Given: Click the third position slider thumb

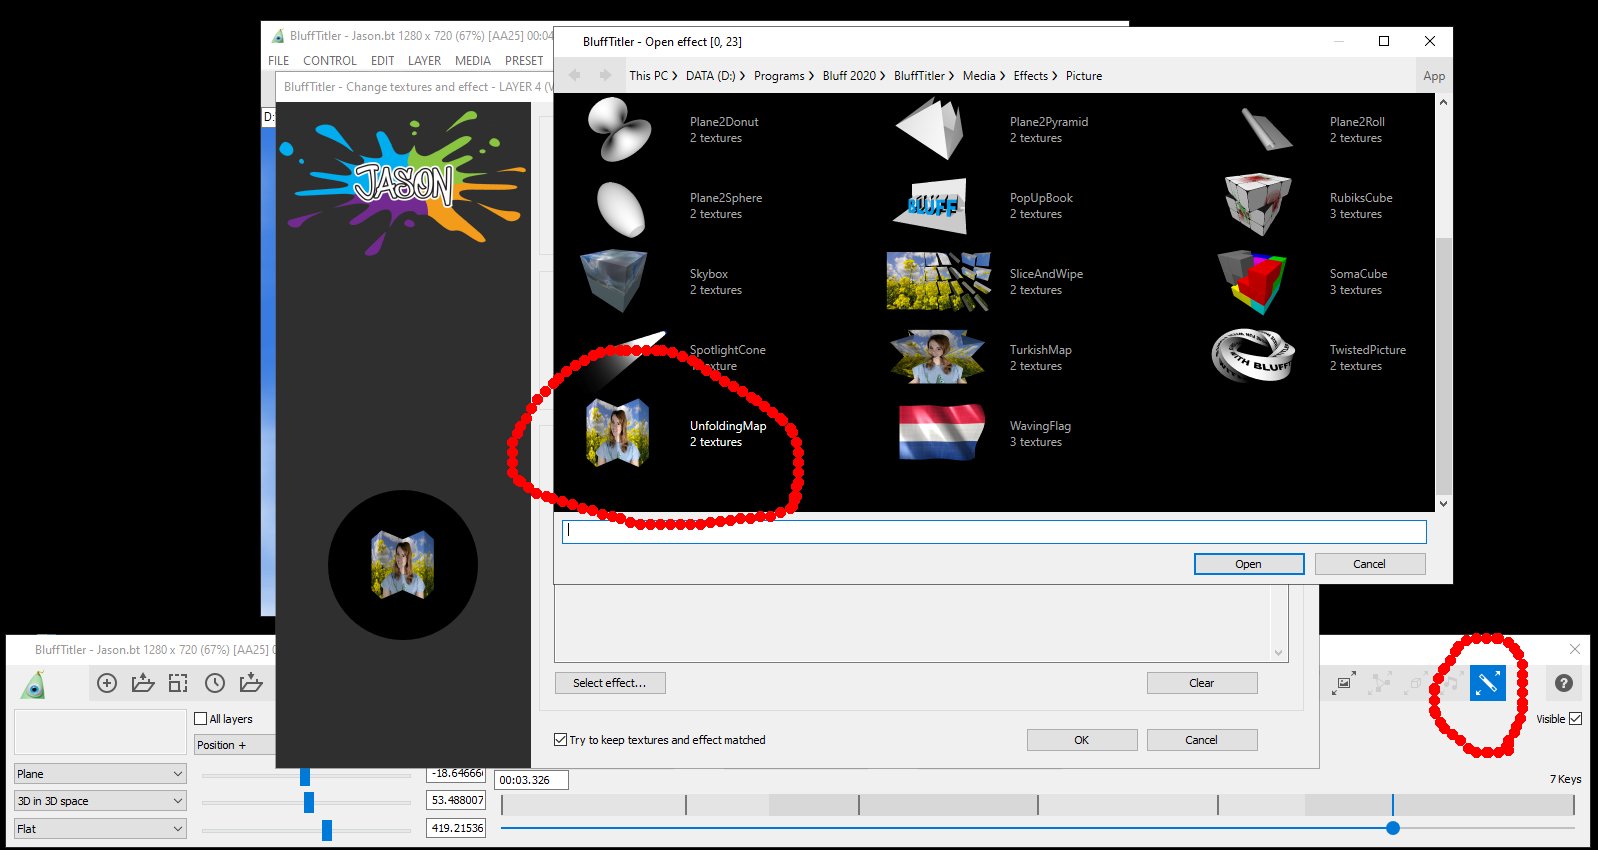Looking at the screenshot, I should (327, 830).
